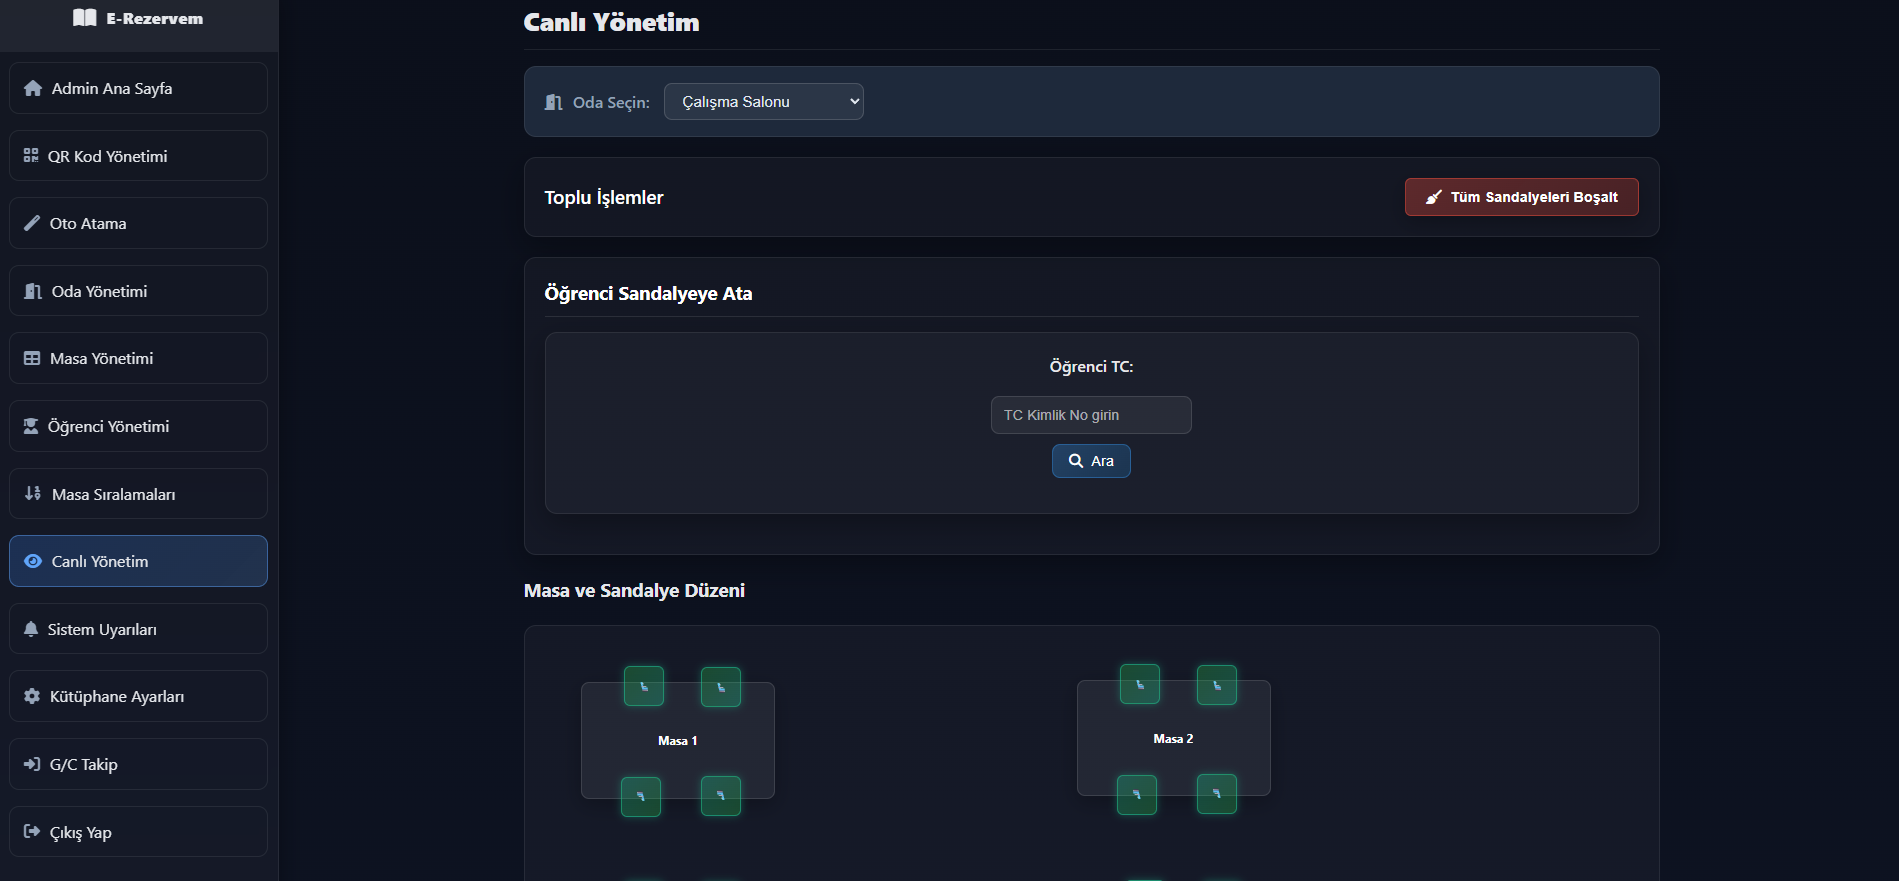Viewport: 1899px width, 881px height.
Task: Open Kütüphane Ayarları settings
Action: 138,696
